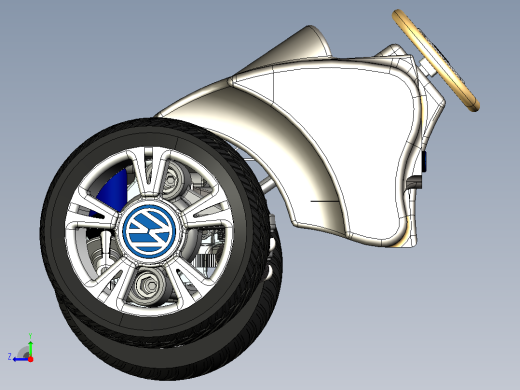Click the blue Z axis arrow of the triad
Viewport: 520px width, 390px height.
[x=21, y=359]
